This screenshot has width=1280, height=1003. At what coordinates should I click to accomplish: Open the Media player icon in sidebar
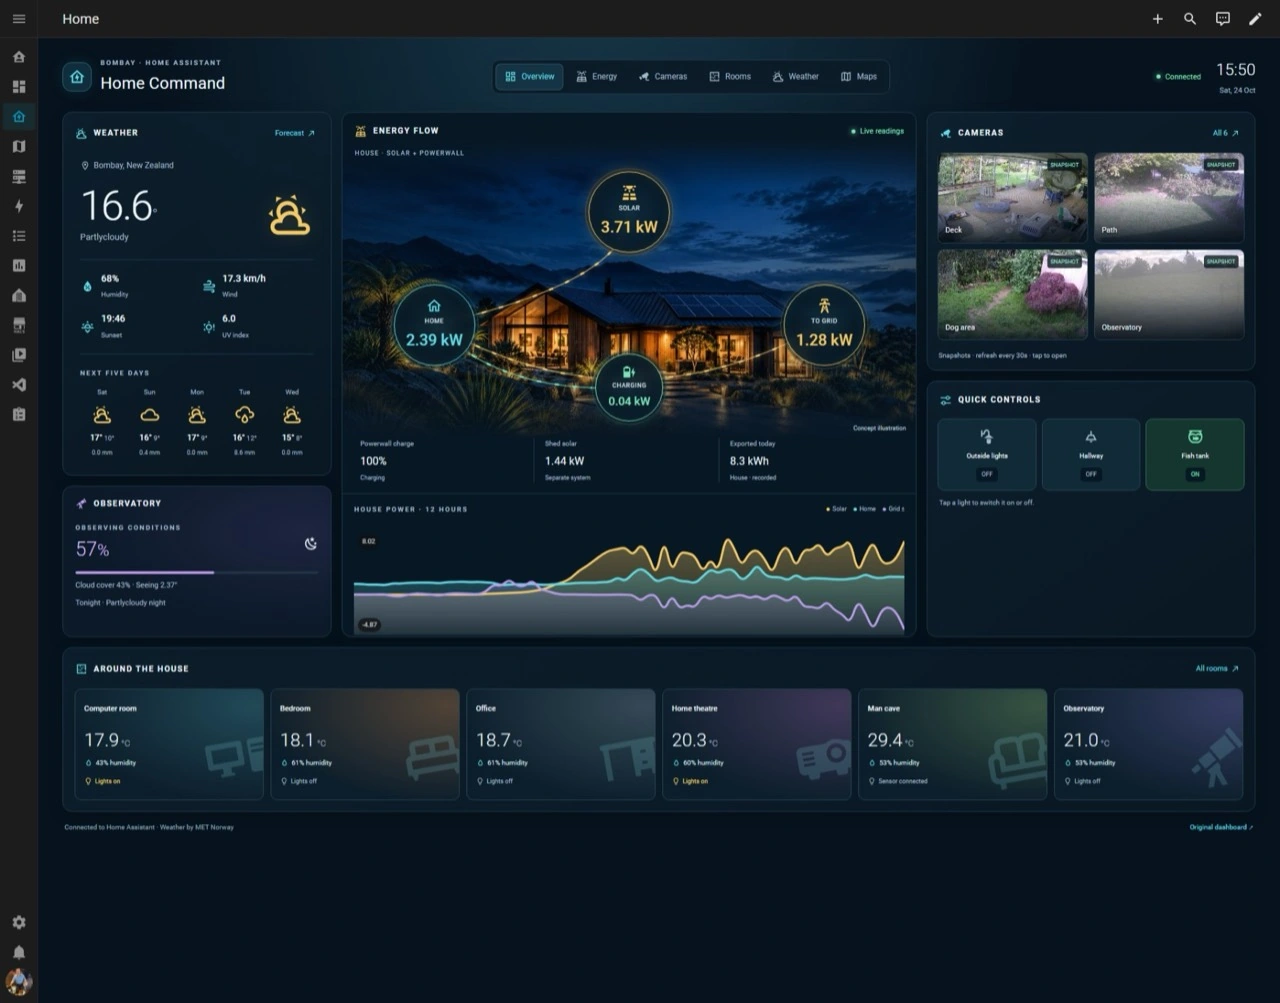pyautogui.click(x=19, y=355)
